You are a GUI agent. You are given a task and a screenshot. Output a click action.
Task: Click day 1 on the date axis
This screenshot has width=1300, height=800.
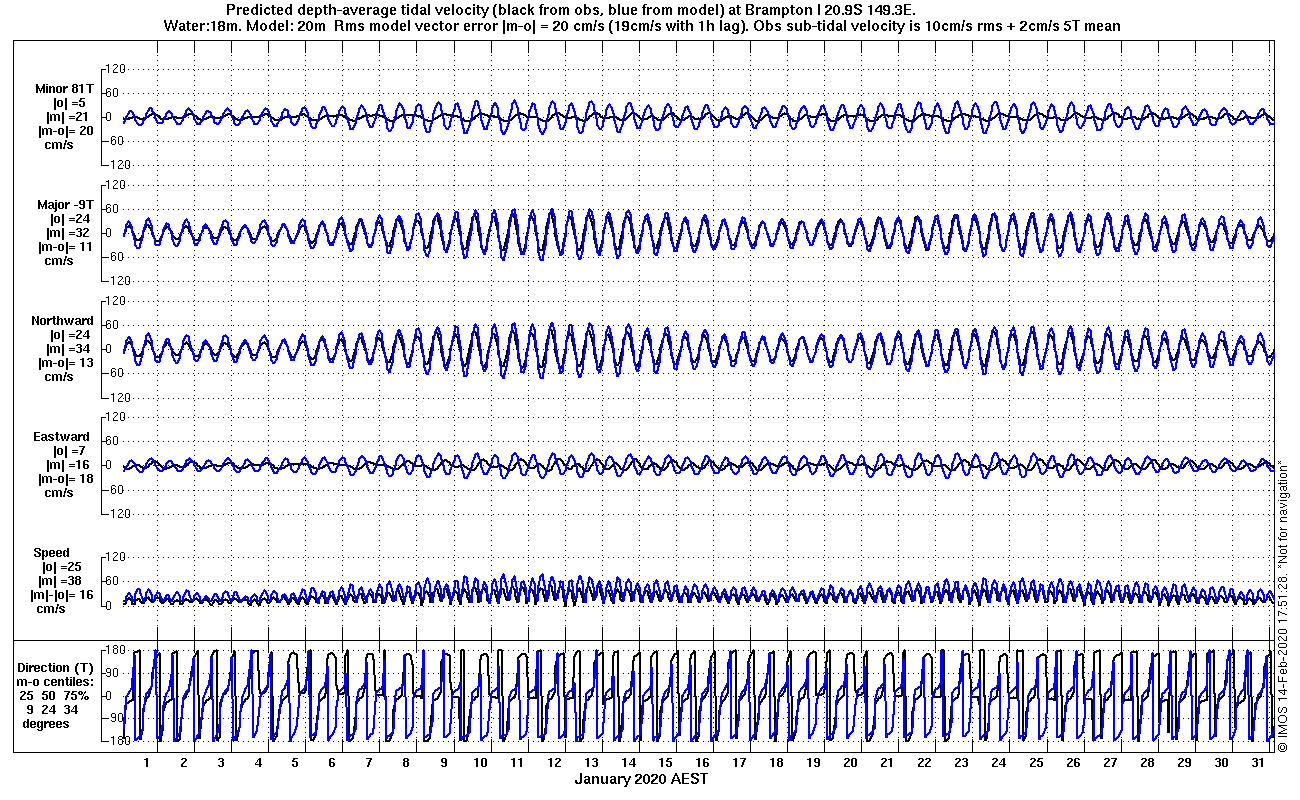point(146,763)
